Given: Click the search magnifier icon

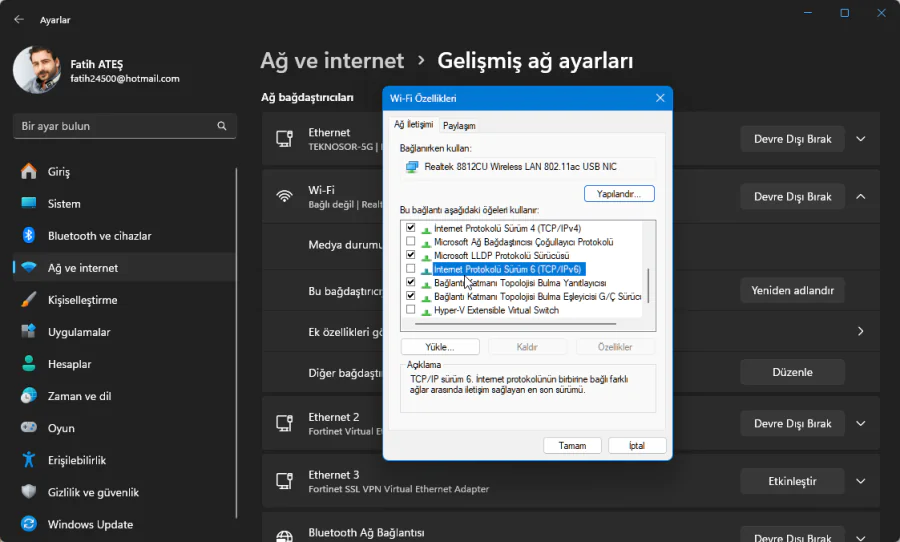Looking at the screenshot, I should click(x=222, y=126).
